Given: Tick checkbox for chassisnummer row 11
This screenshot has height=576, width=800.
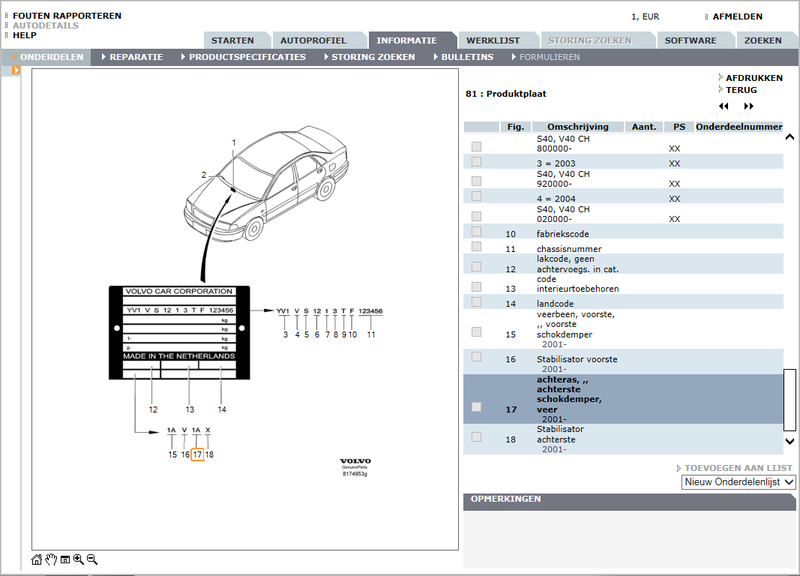Looking at the screenshot, I should click(x=477, y=246).
